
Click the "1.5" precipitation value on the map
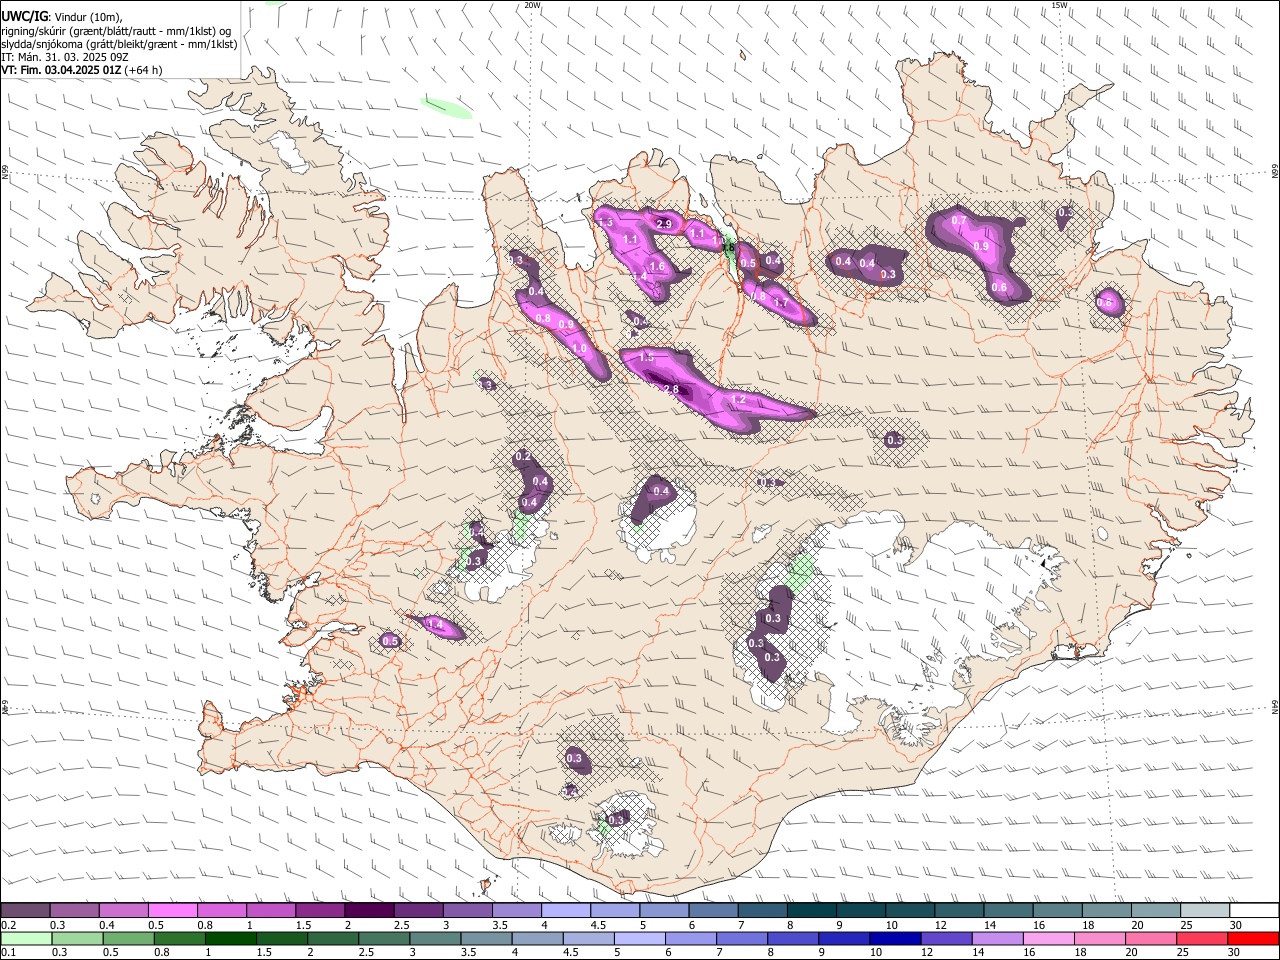pyautogui.click(x=646, y=357)
